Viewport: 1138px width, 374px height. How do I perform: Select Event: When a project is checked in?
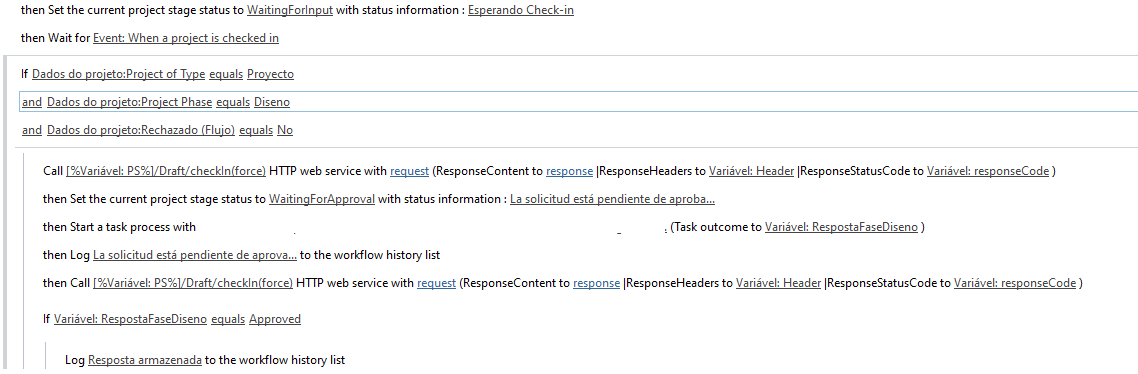(186, 38)
